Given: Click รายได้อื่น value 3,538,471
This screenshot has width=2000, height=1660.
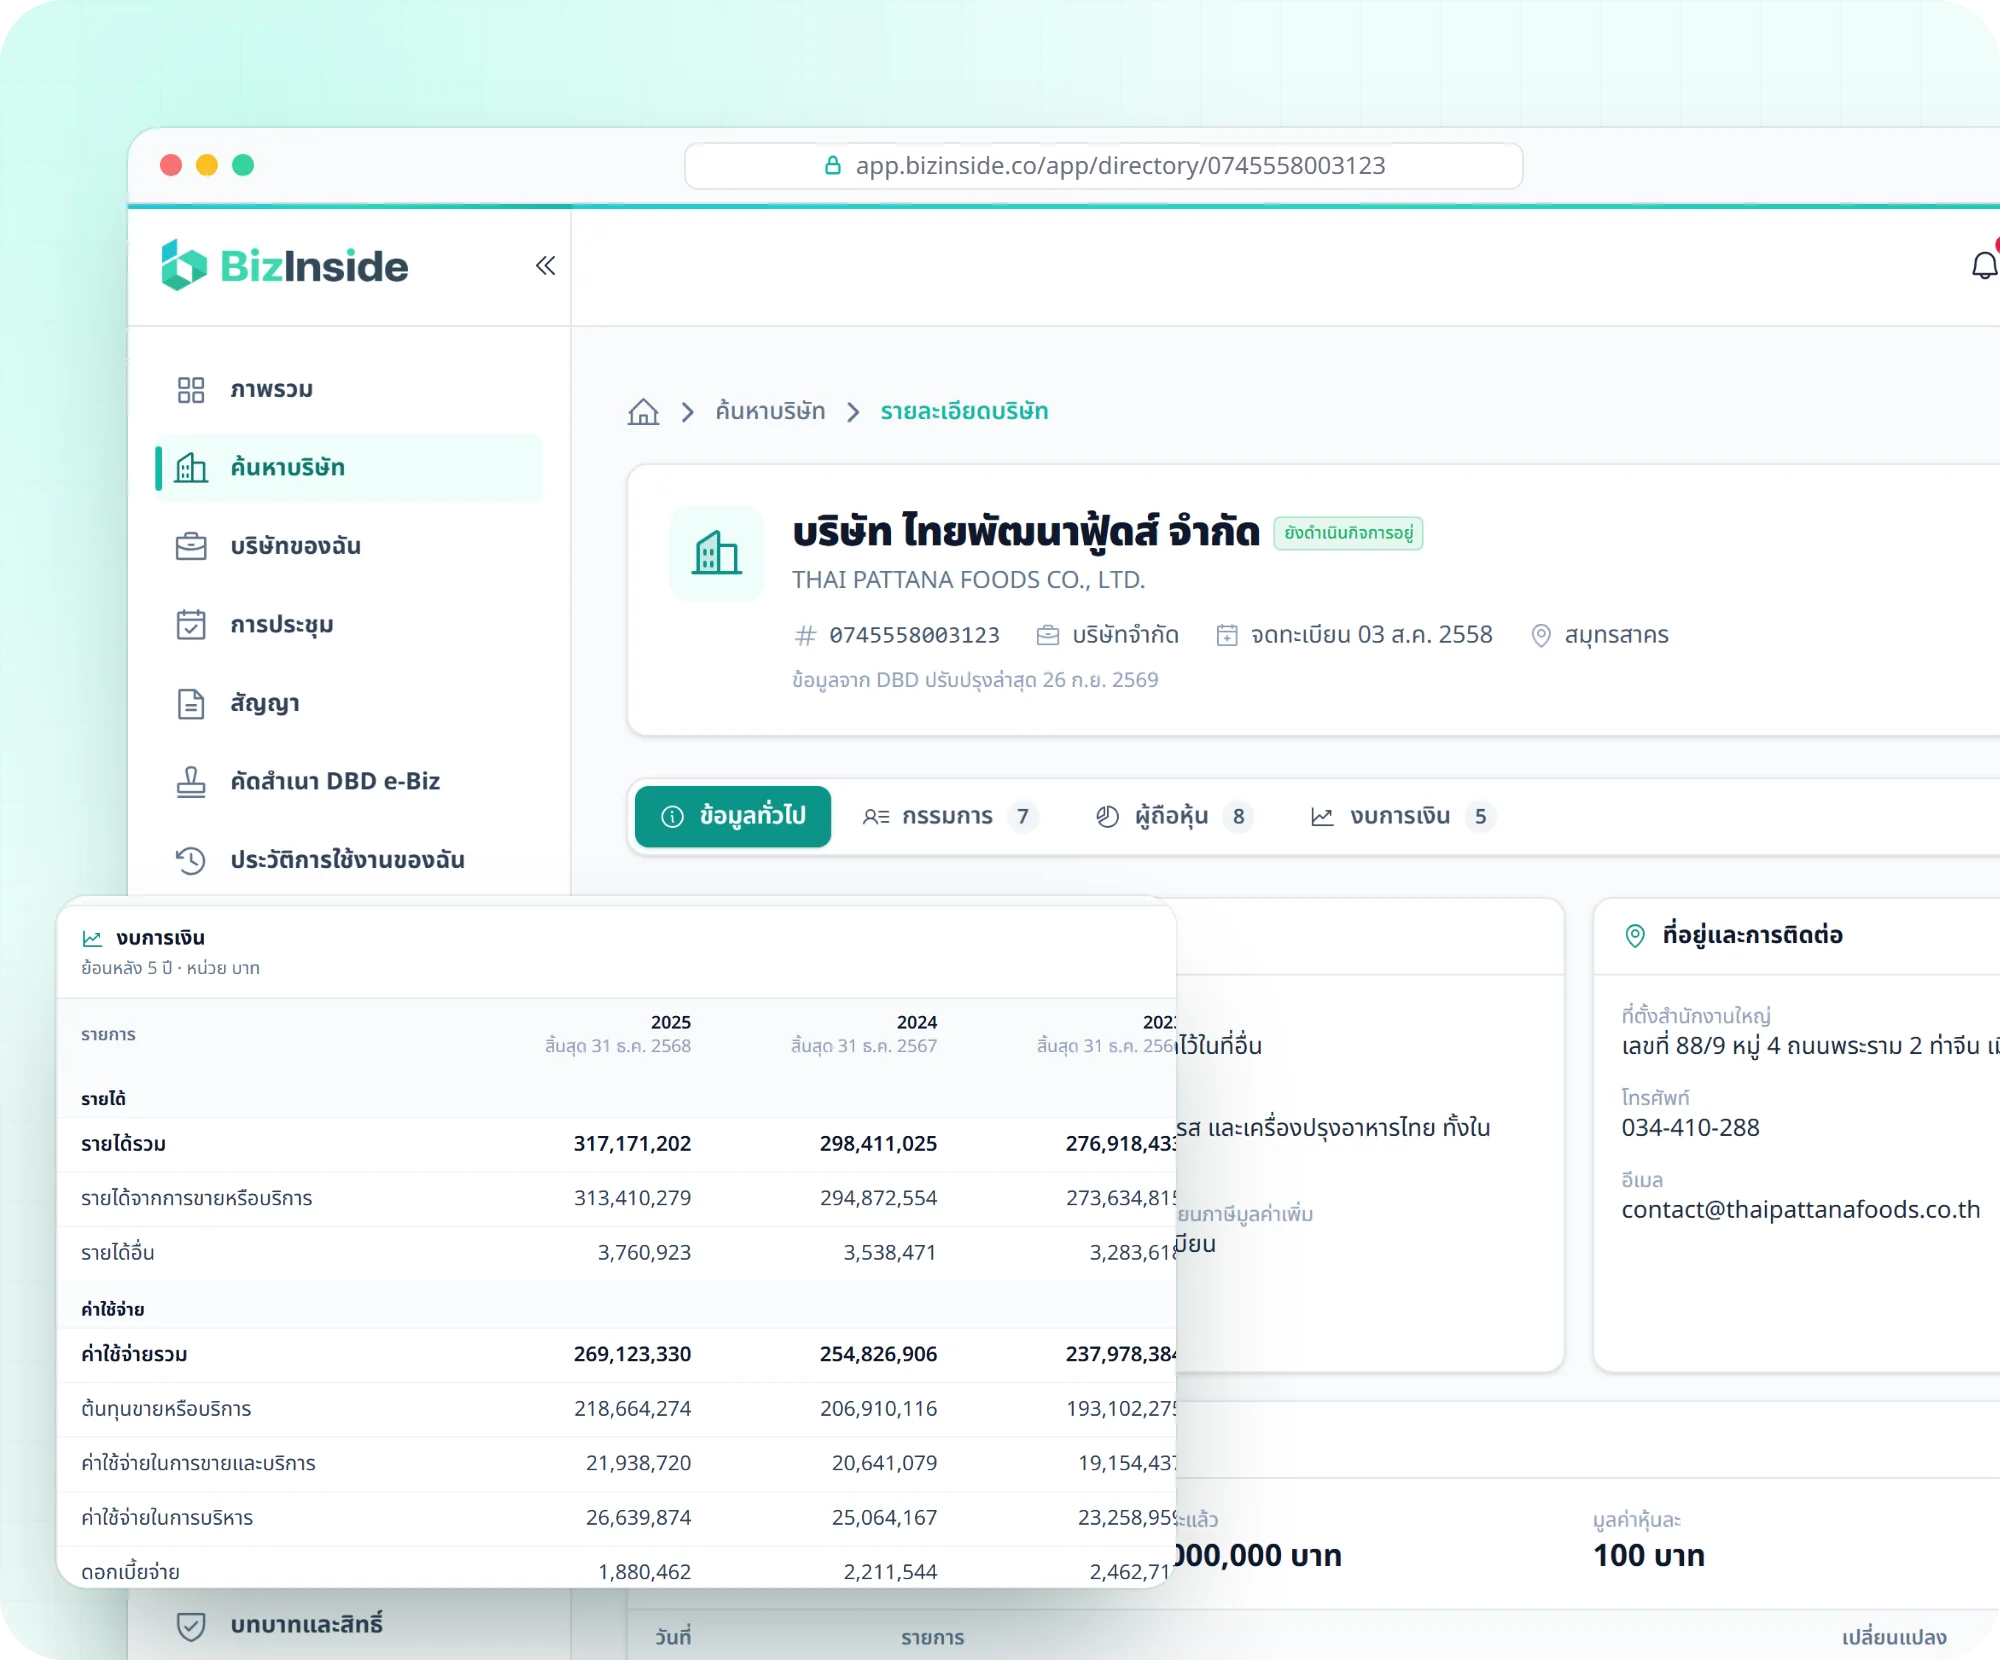Looking at the screenshot, I should point(890,1253).
